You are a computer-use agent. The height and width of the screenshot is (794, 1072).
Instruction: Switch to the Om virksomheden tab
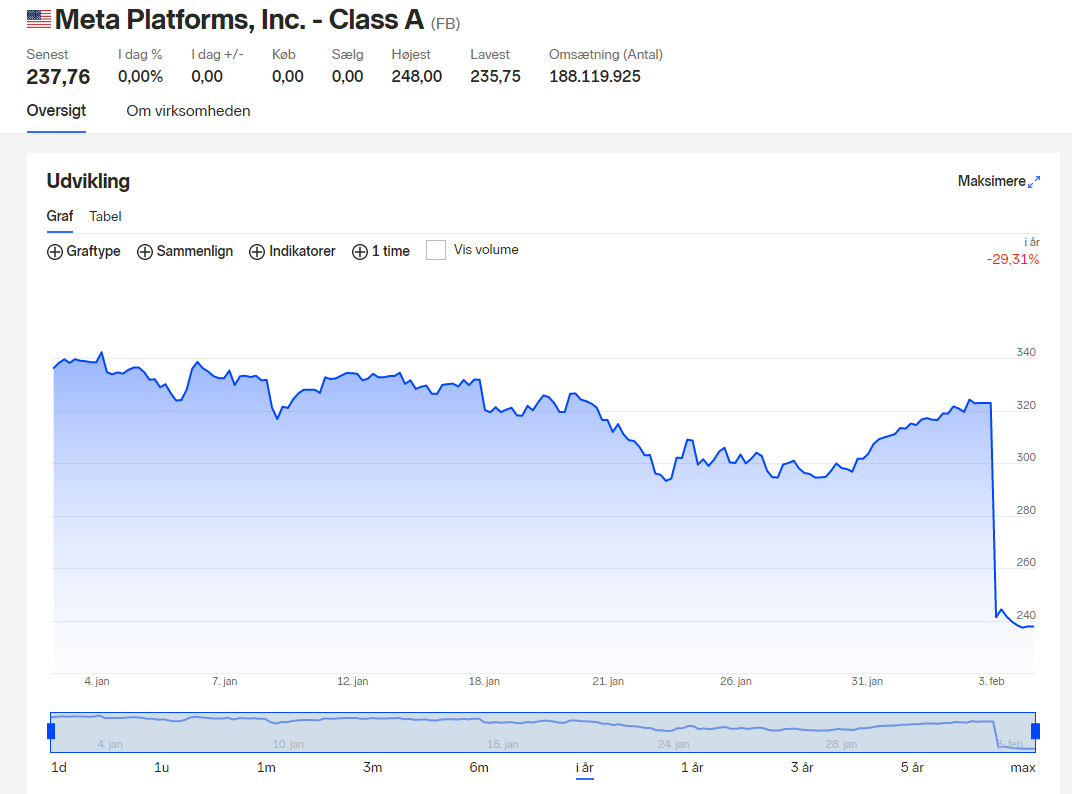188,111
